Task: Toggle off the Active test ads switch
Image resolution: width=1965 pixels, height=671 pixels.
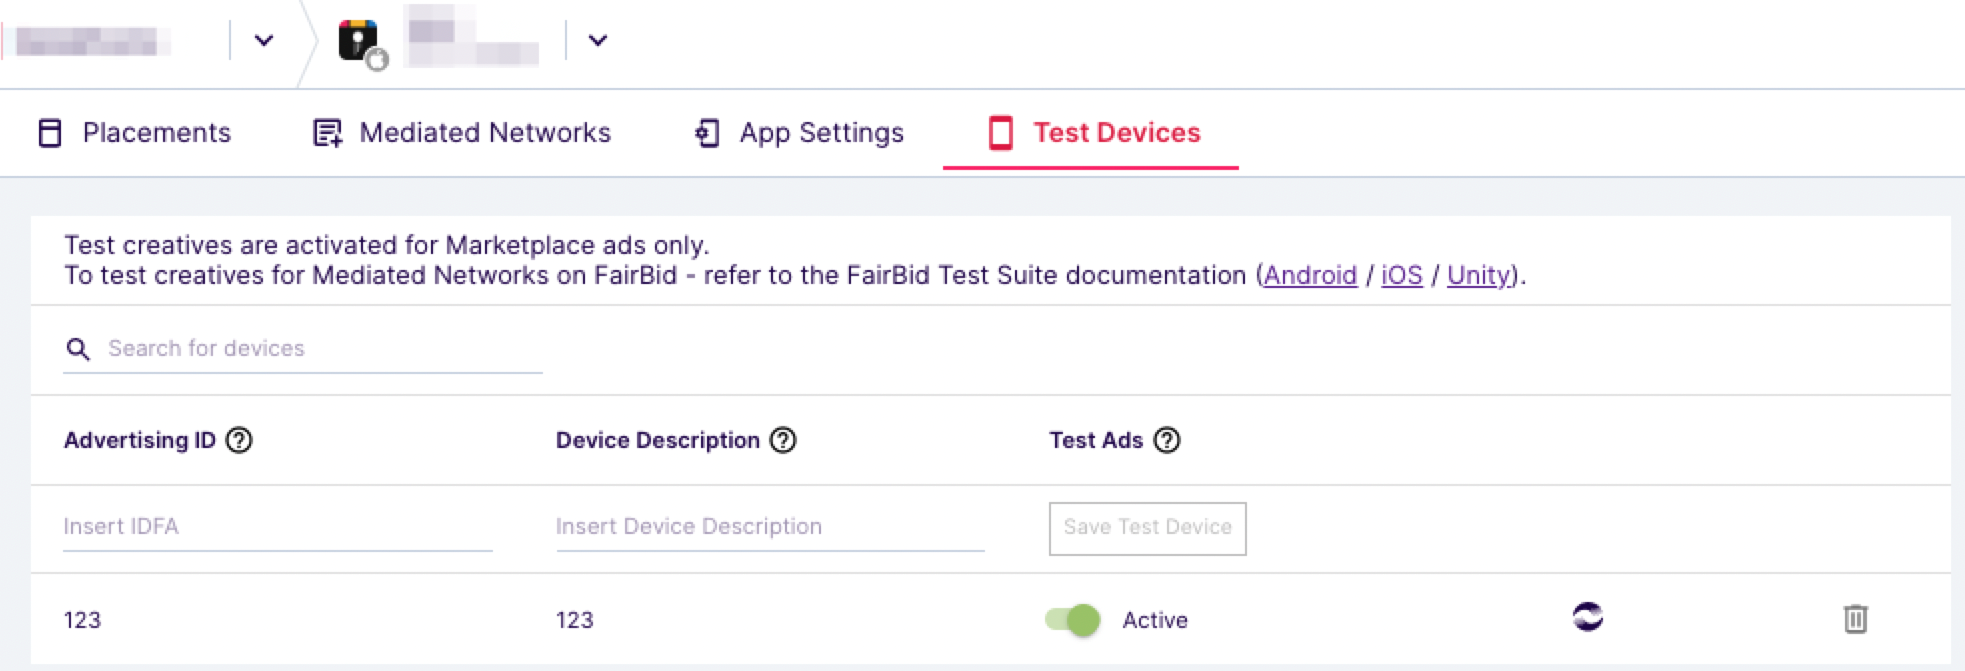Action: pyautogui.click(x=1073, y=620)
